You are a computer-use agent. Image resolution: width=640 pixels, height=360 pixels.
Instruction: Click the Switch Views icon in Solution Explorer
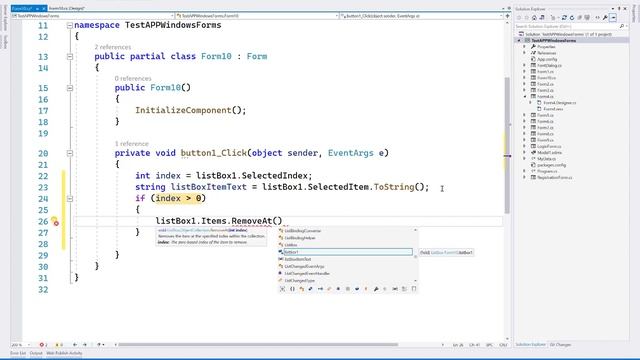(542, 18)
